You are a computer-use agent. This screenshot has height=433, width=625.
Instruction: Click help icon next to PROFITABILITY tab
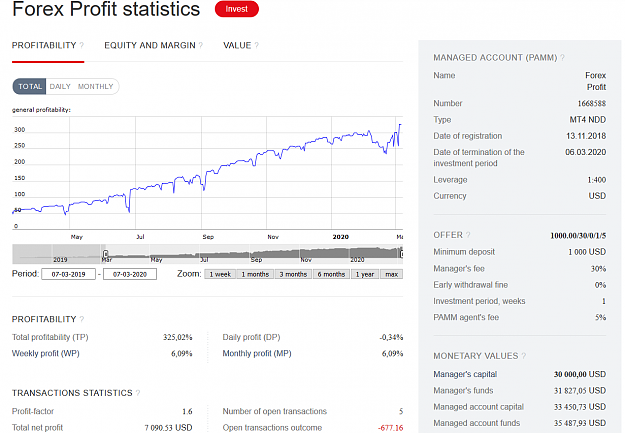82,45
